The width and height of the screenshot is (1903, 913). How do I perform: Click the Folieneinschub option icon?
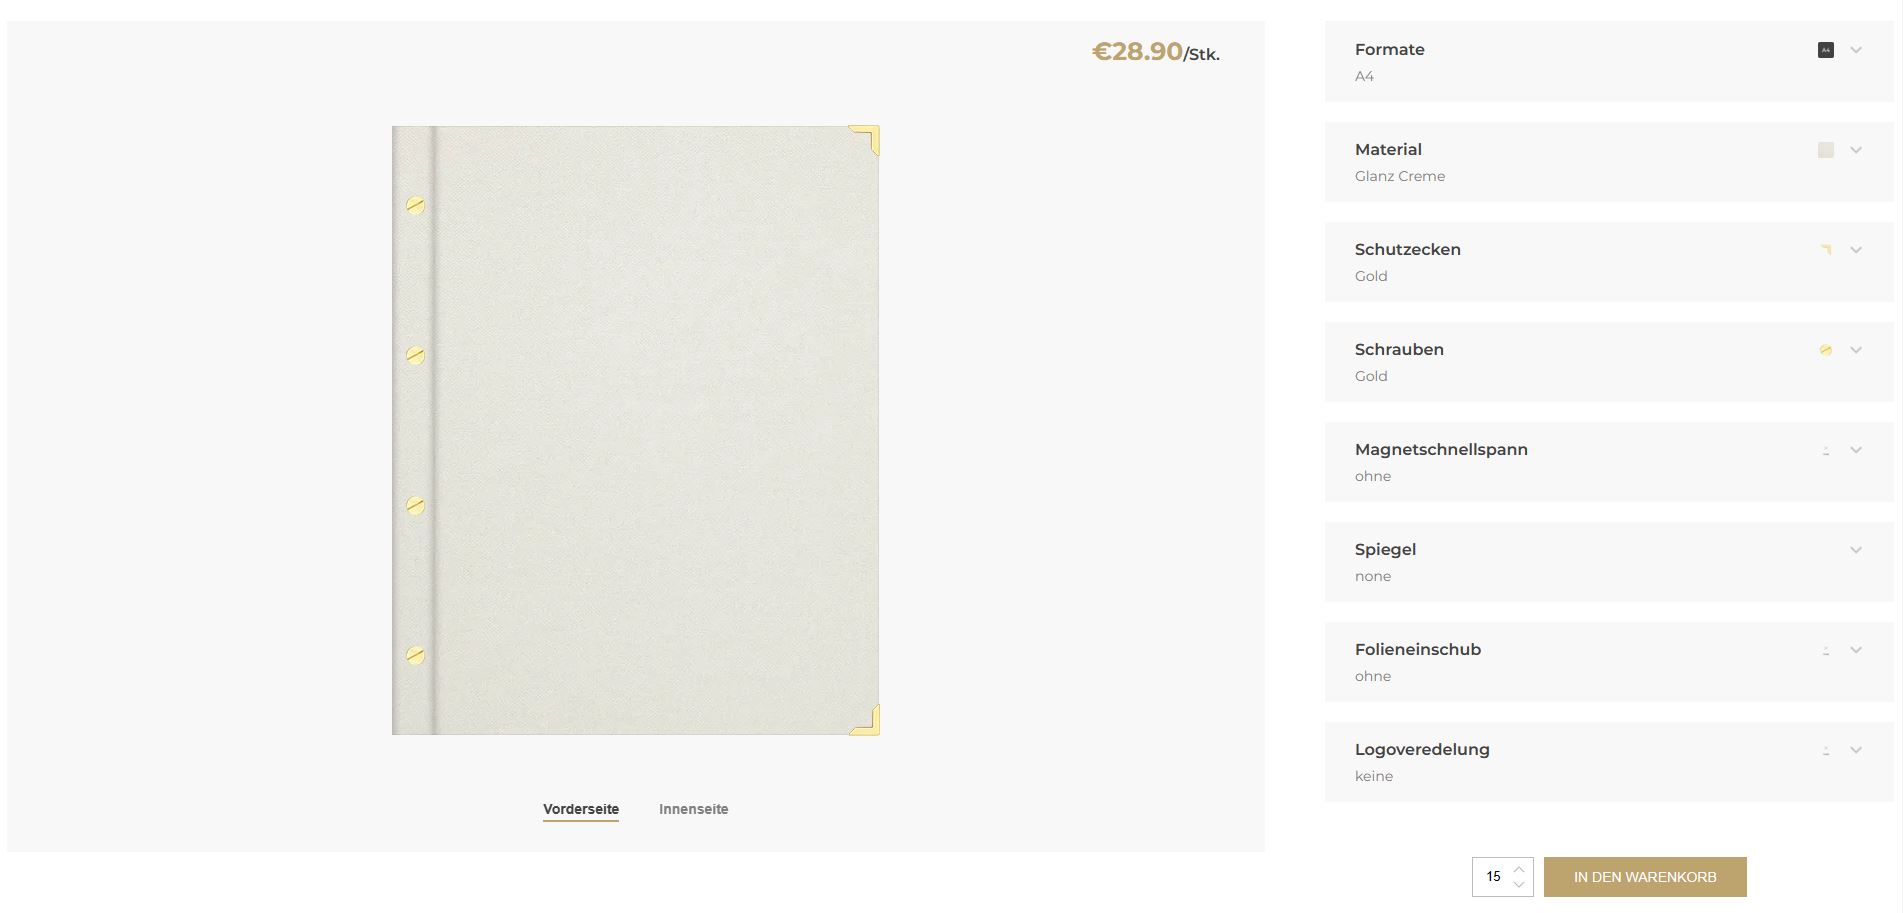(x=1825, y=650)
